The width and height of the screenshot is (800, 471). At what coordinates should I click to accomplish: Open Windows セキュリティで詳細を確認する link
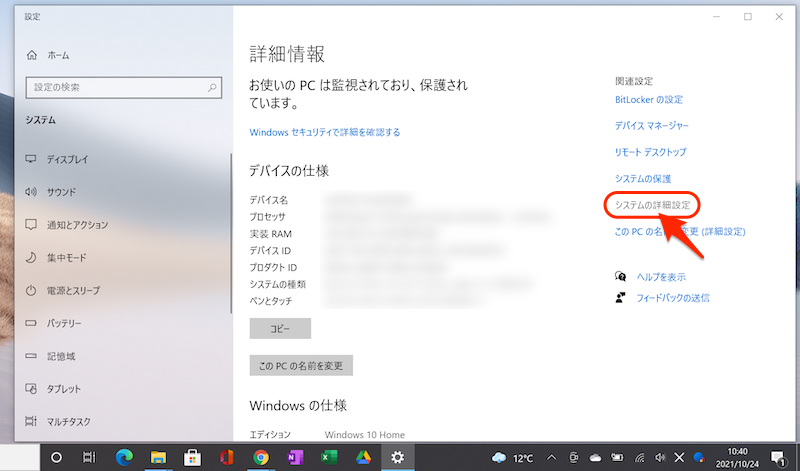point(325,132)
